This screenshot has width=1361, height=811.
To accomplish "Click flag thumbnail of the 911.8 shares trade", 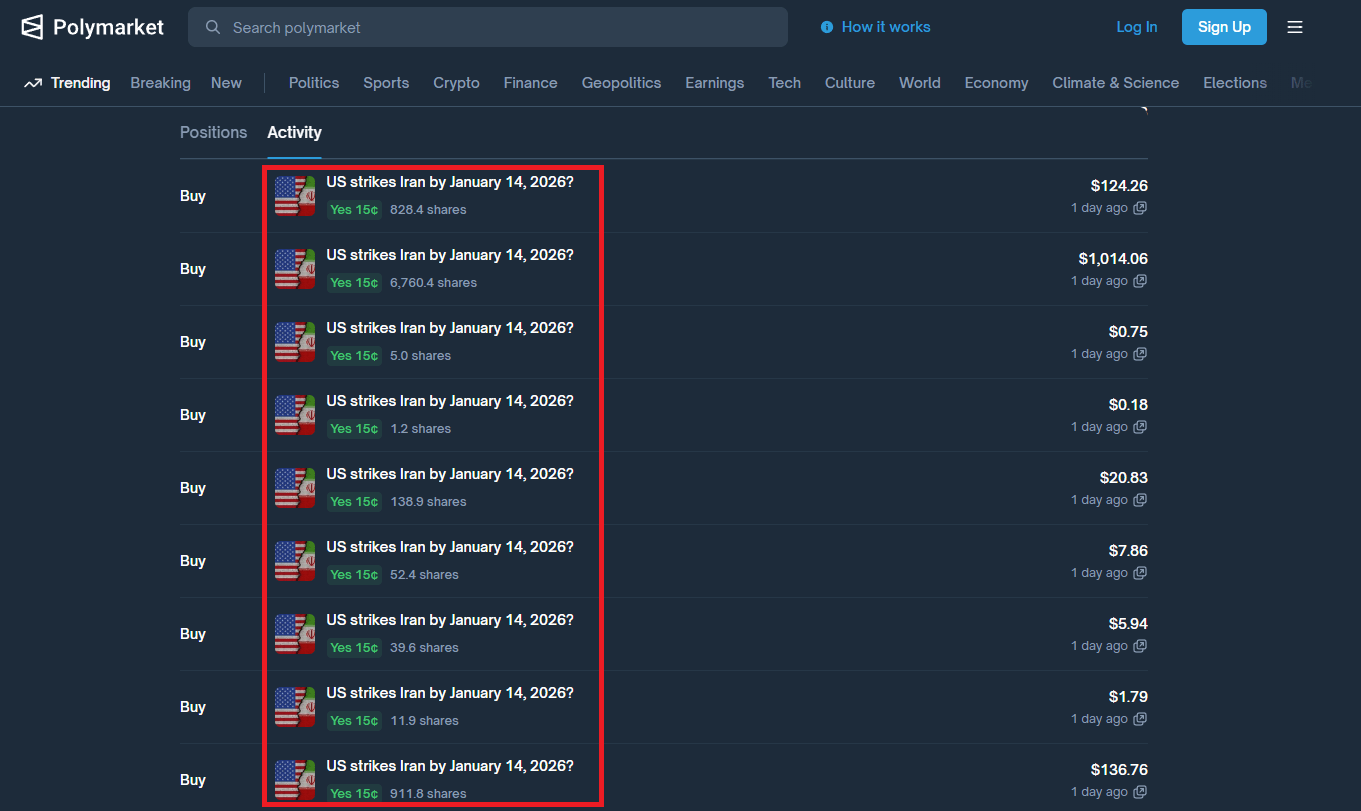I will coord(295,780).
